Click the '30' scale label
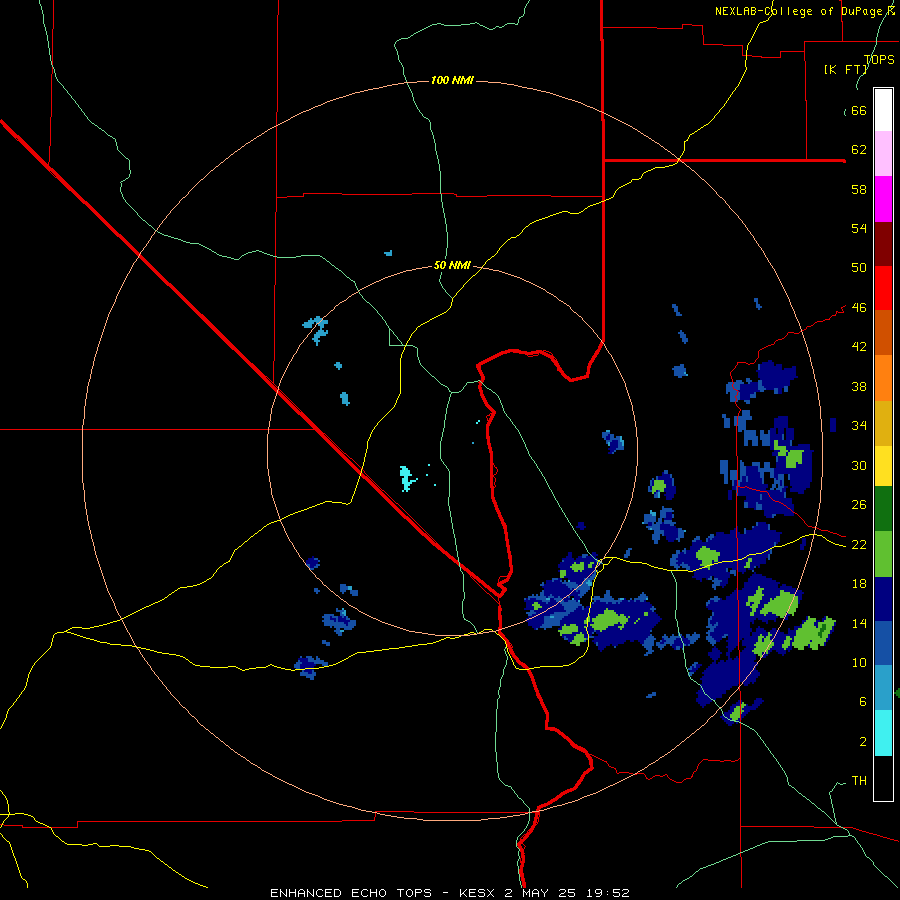 click(859, 465)
